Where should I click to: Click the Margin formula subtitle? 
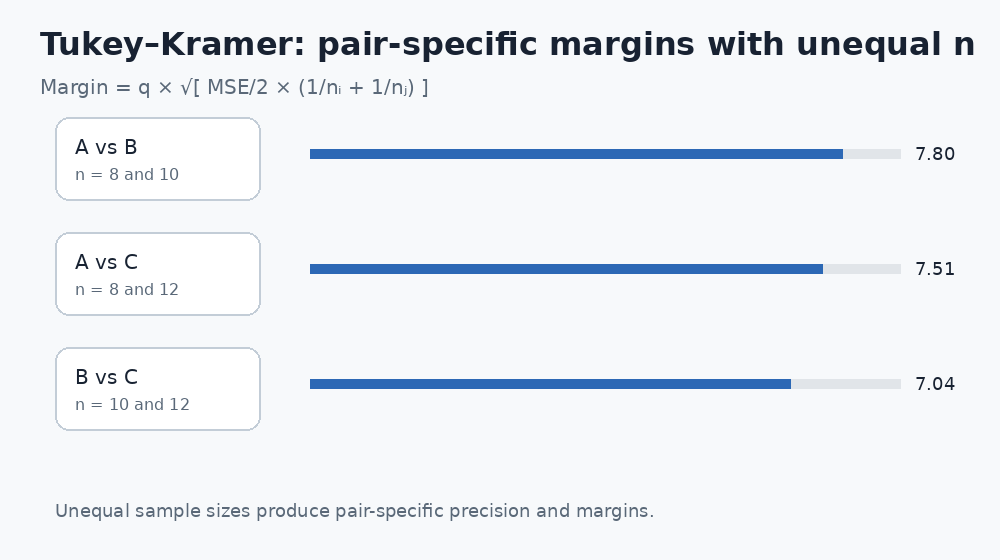click(234, 87)
